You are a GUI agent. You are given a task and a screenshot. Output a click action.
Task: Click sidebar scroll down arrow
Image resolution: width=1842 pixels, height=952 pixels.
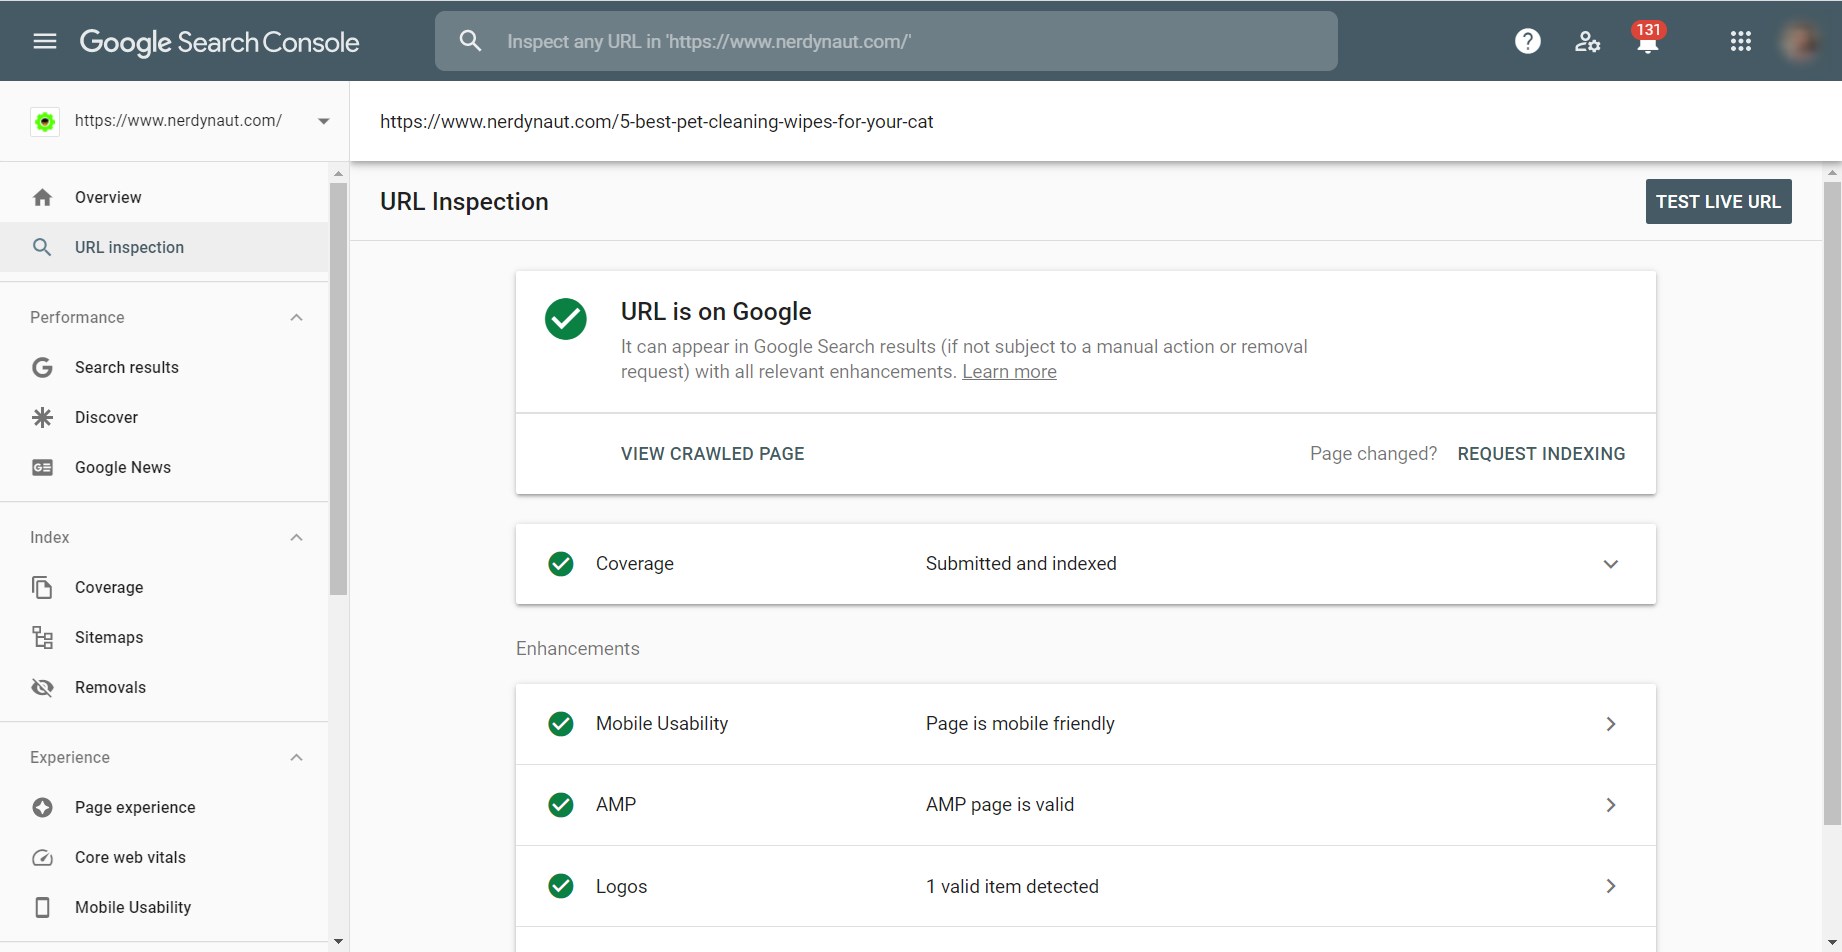[x=338, y=941]
